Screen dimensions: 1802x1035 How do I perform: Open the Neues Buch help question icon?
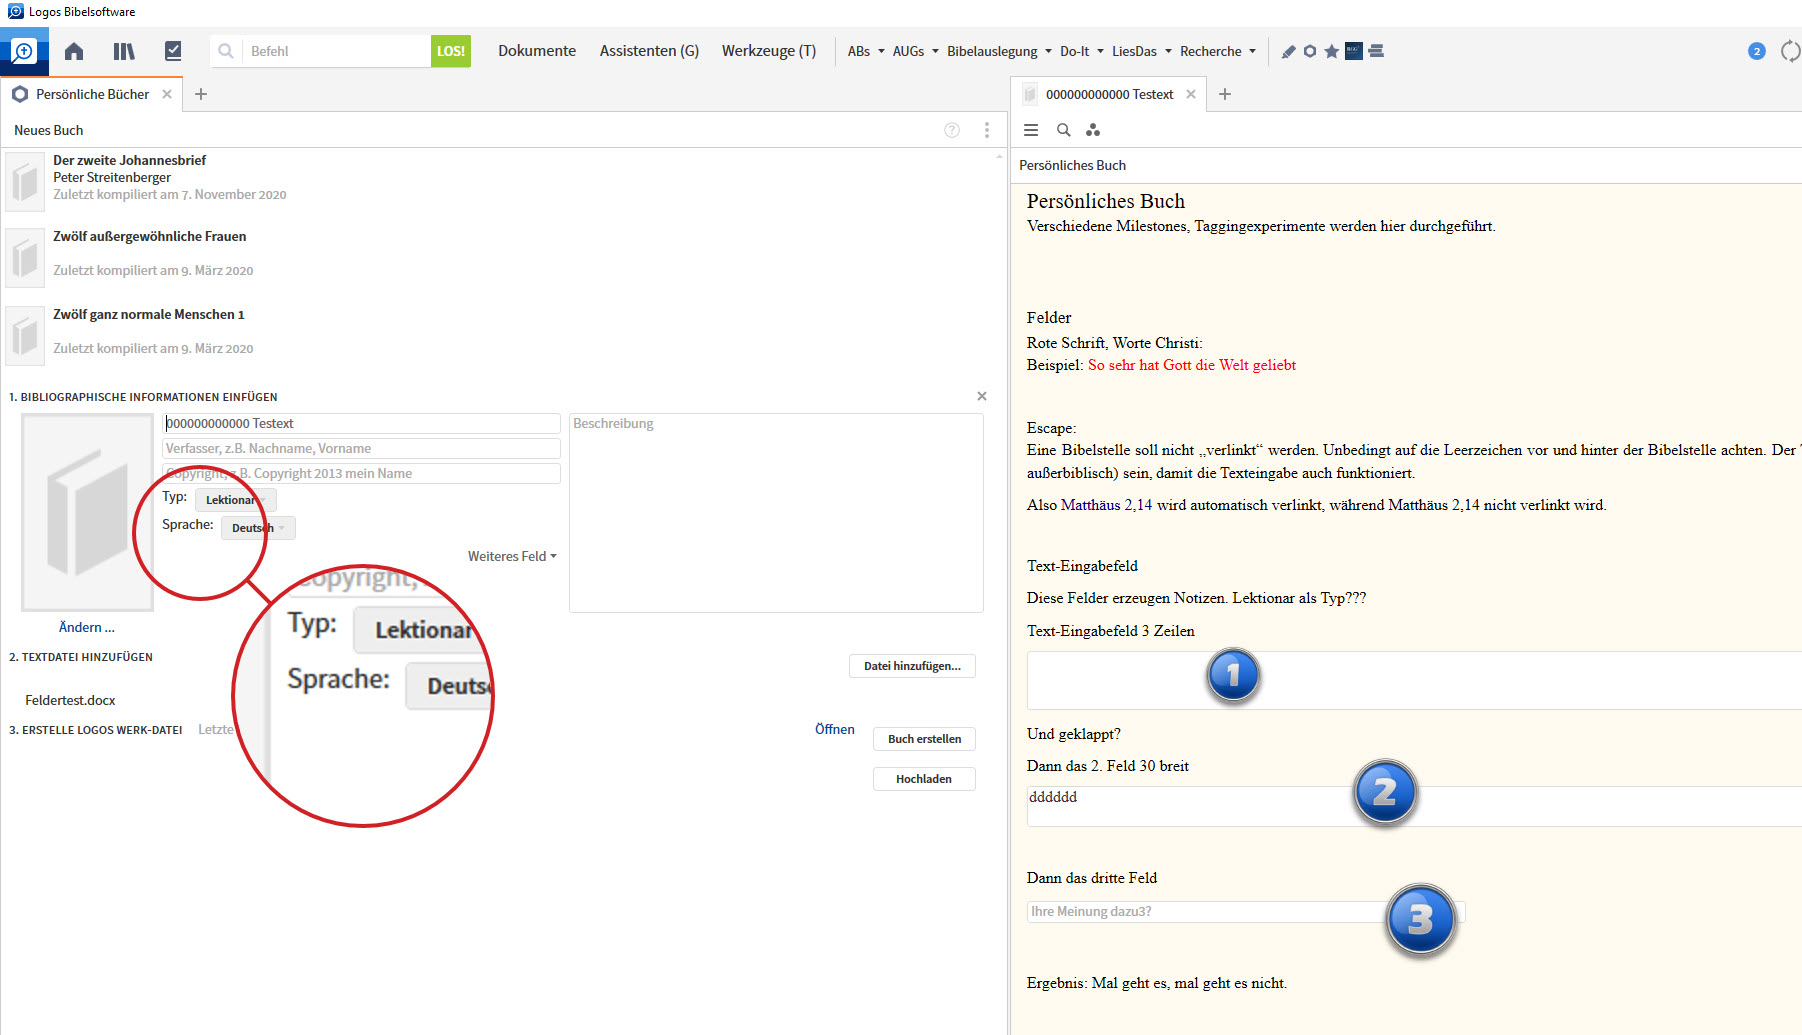952,130
